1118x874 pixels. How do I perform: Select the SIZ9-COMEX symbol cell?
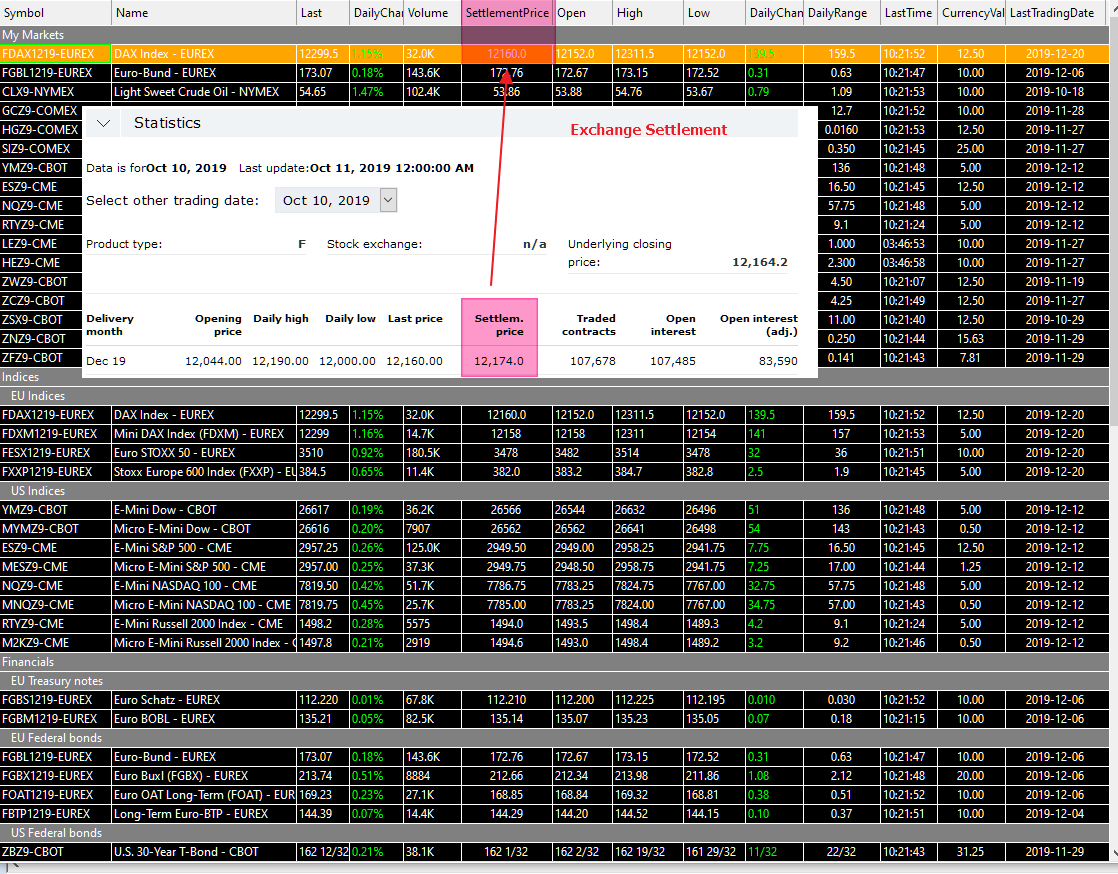pyautogui.click(x=41, y=149)
